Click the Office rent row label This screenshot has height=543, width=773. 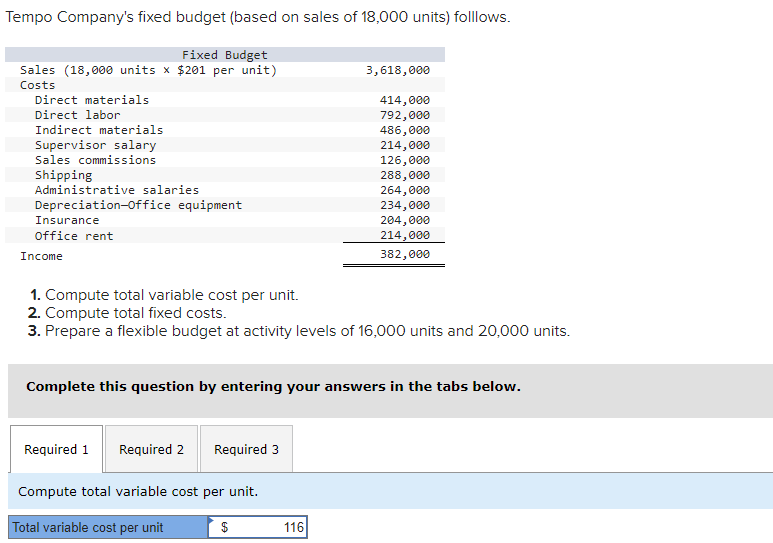coord(74,236)
